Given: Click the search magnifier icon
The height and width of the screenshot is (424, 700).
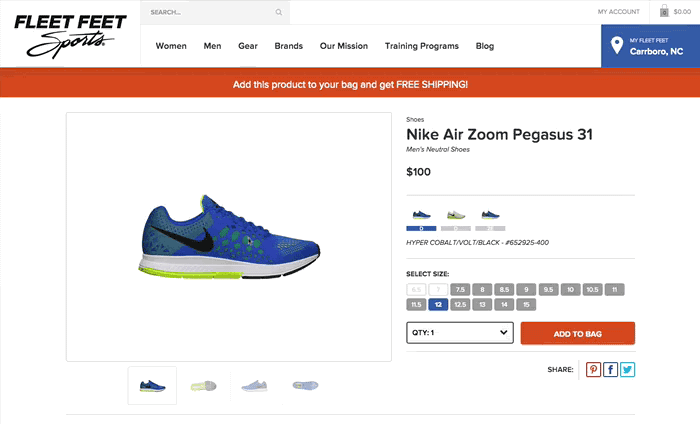Looking at the screenshot, I should 278,13.
